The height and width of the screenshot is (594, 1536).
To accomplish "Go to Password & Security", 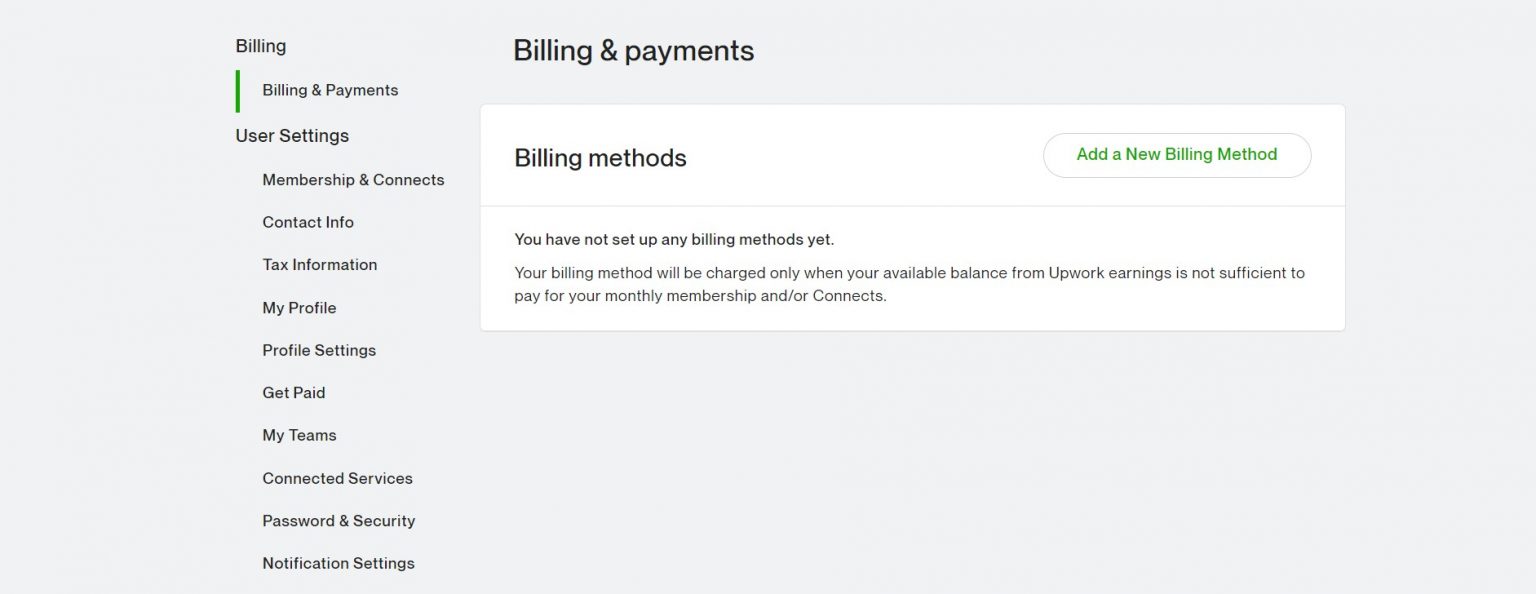I will coord(338,521).
